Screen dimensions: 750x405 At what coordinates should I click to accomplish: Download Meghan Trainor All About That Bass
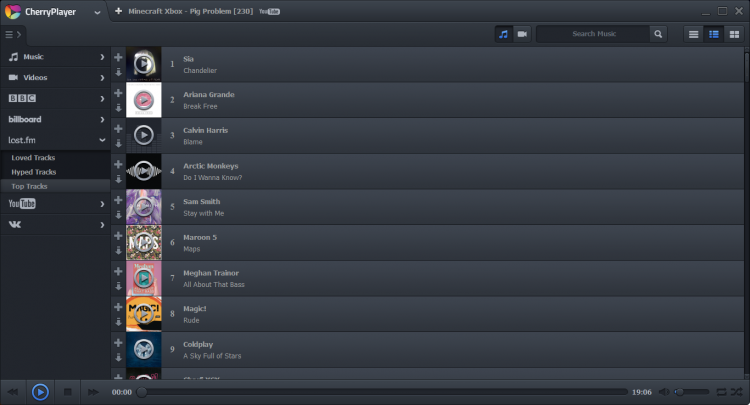[x=118, y=286]
